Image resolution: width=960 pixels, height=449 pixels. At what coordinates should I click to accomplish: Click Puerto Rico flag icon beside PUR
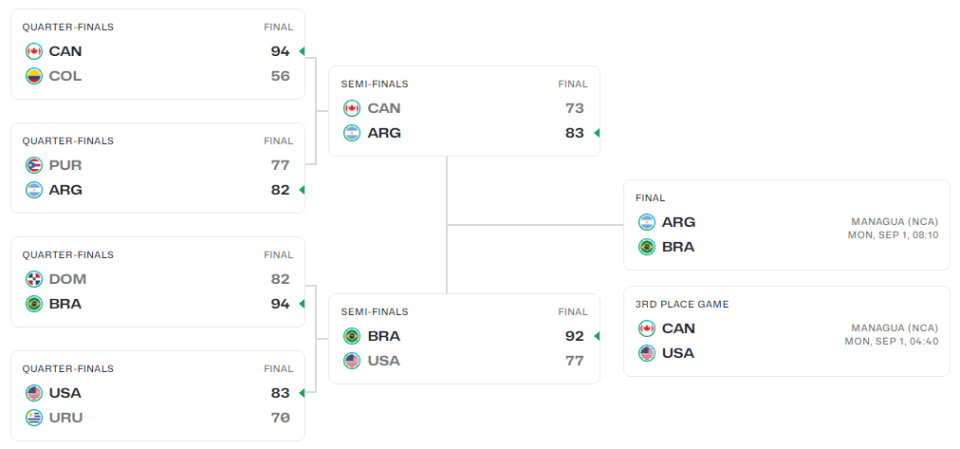34,165
